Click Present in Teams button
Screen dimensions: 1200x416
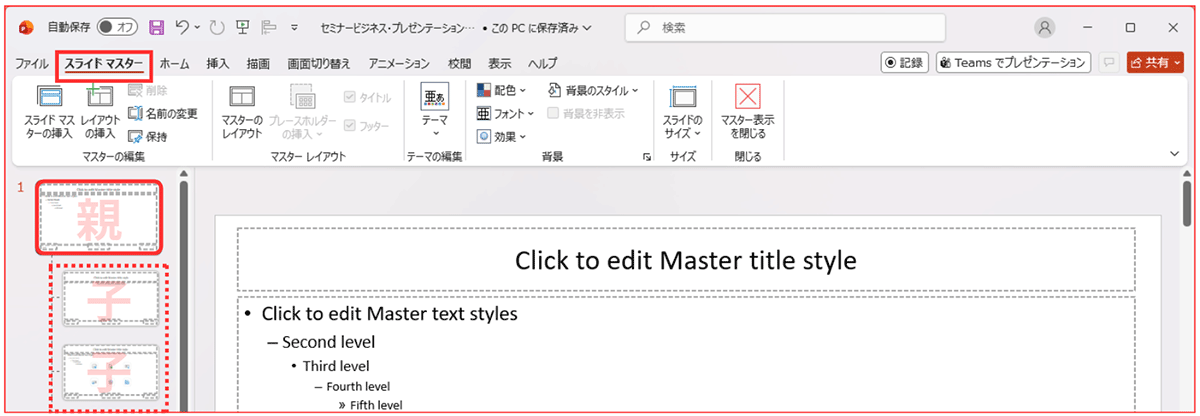click(x=1012, y=63)
